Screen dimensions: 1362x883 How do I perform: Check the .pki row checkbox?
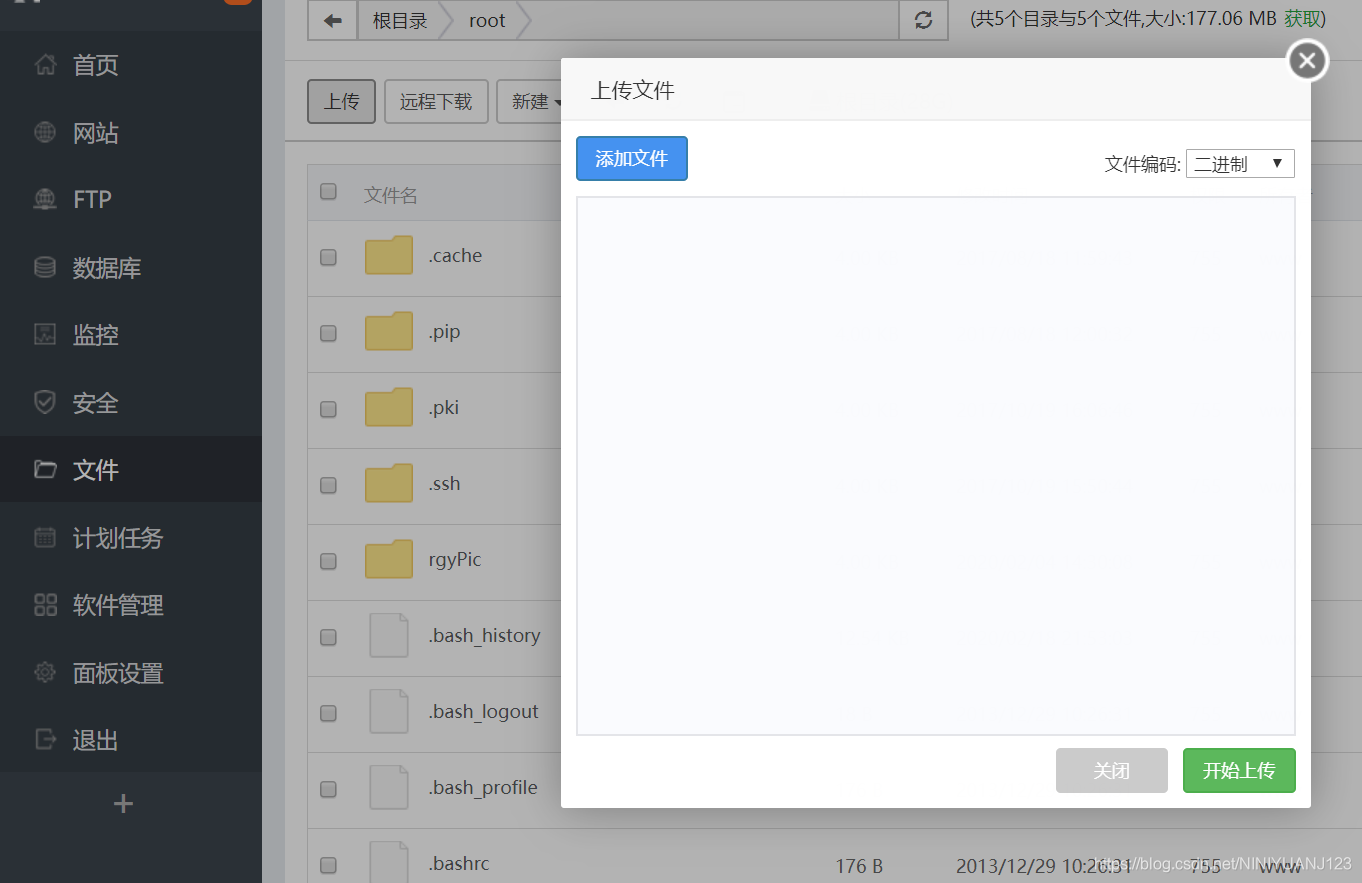coord(328,409)
